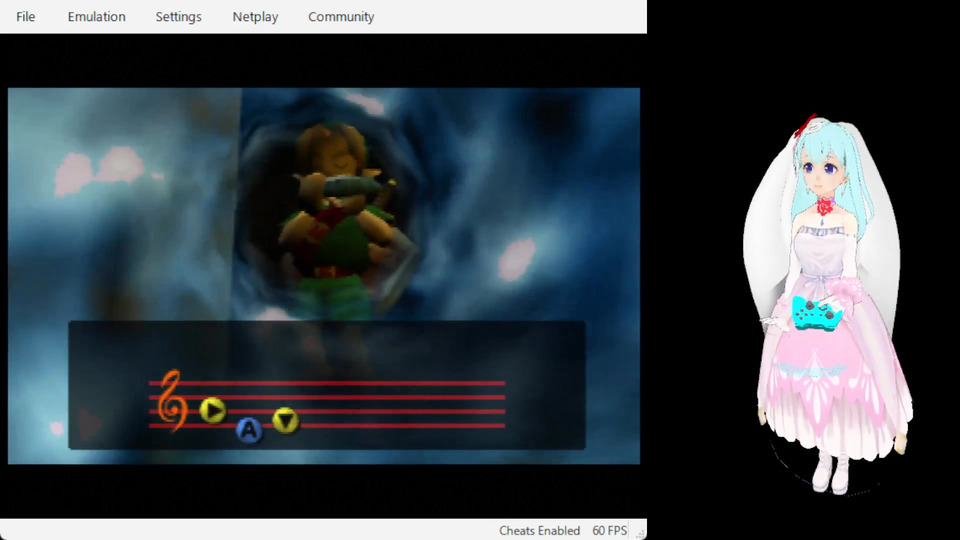Click the avatar's red rose choker
Screen dimensions: 960x540
[825, 206]
